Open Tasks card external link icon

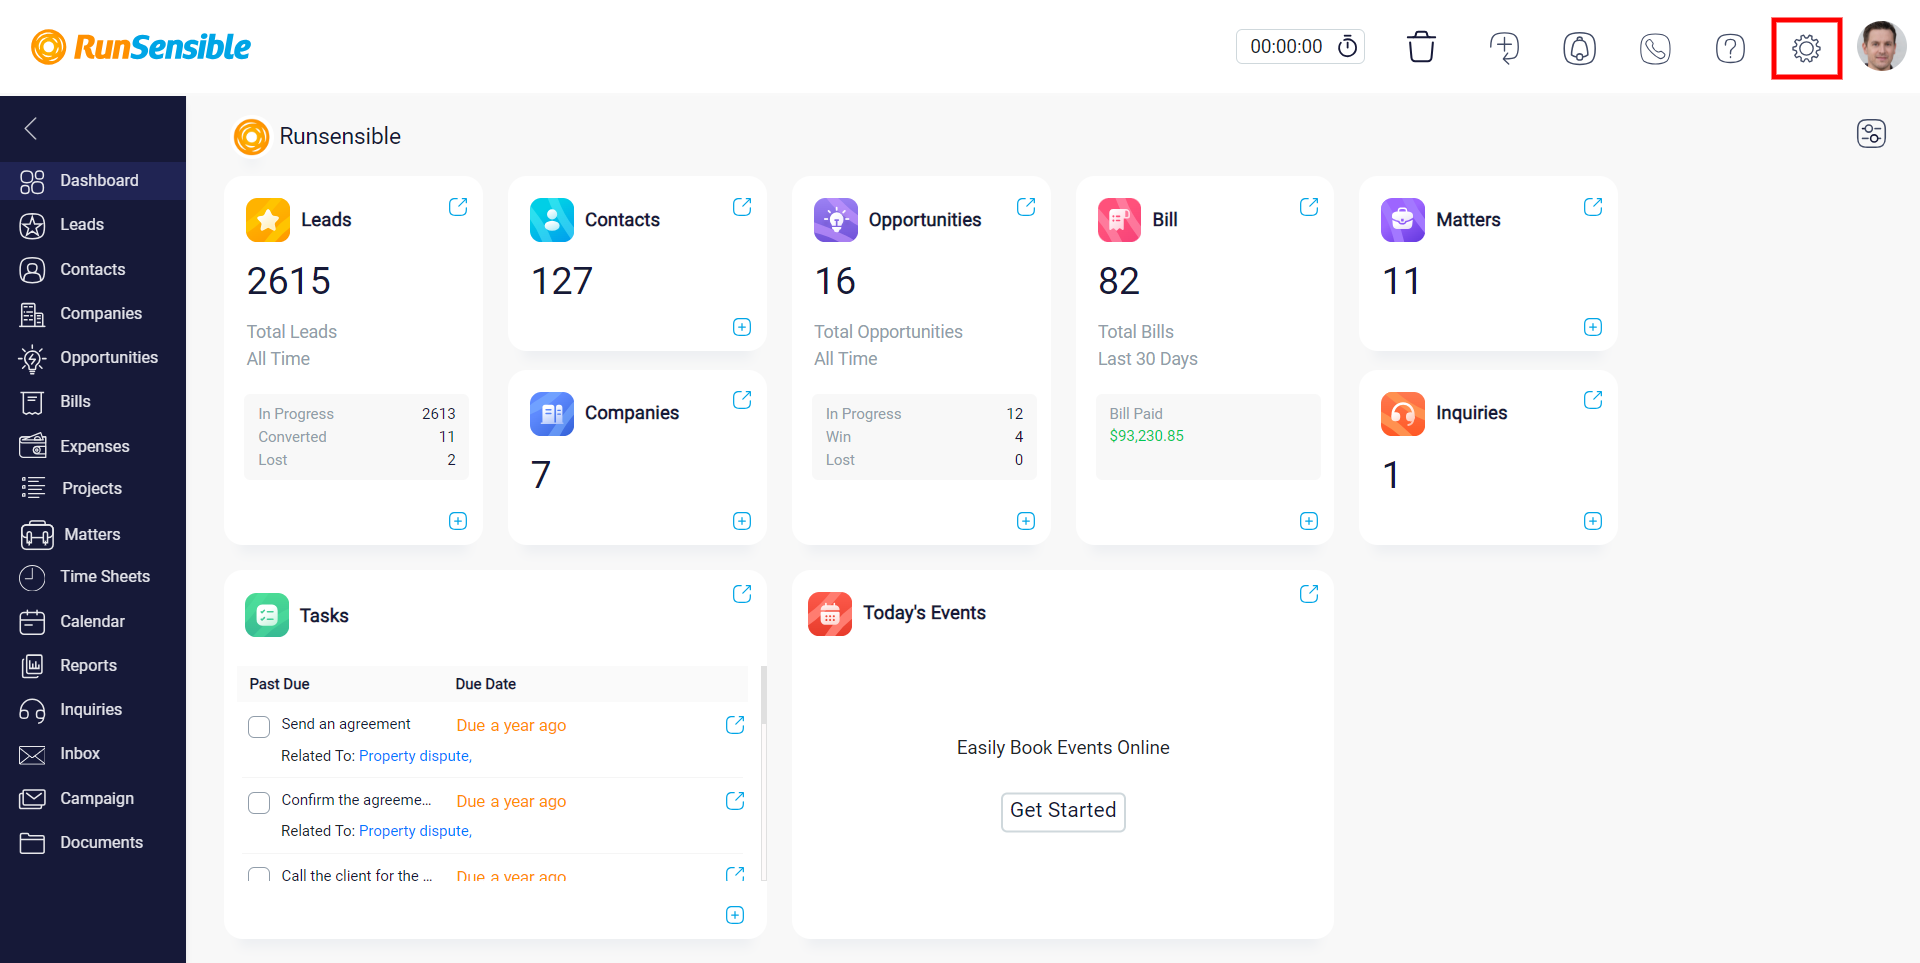point(742,593)
